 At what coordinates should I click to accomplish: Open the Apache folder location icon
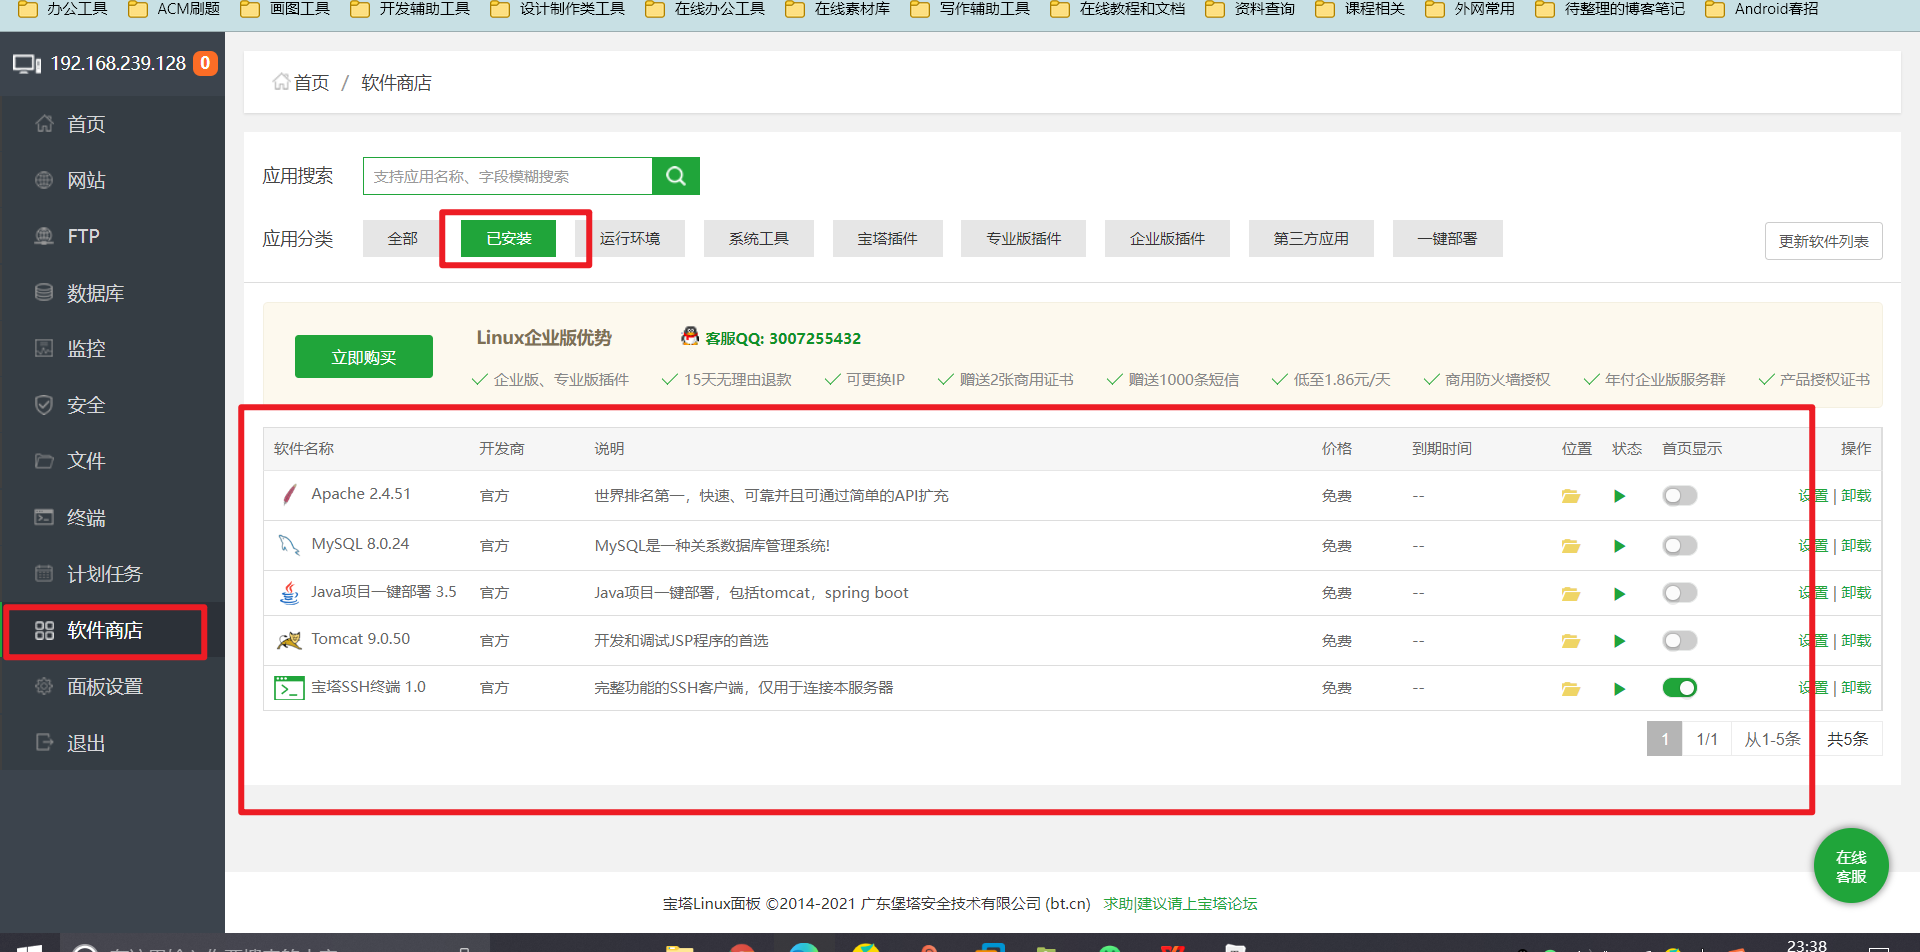(x=1570, y=496)
